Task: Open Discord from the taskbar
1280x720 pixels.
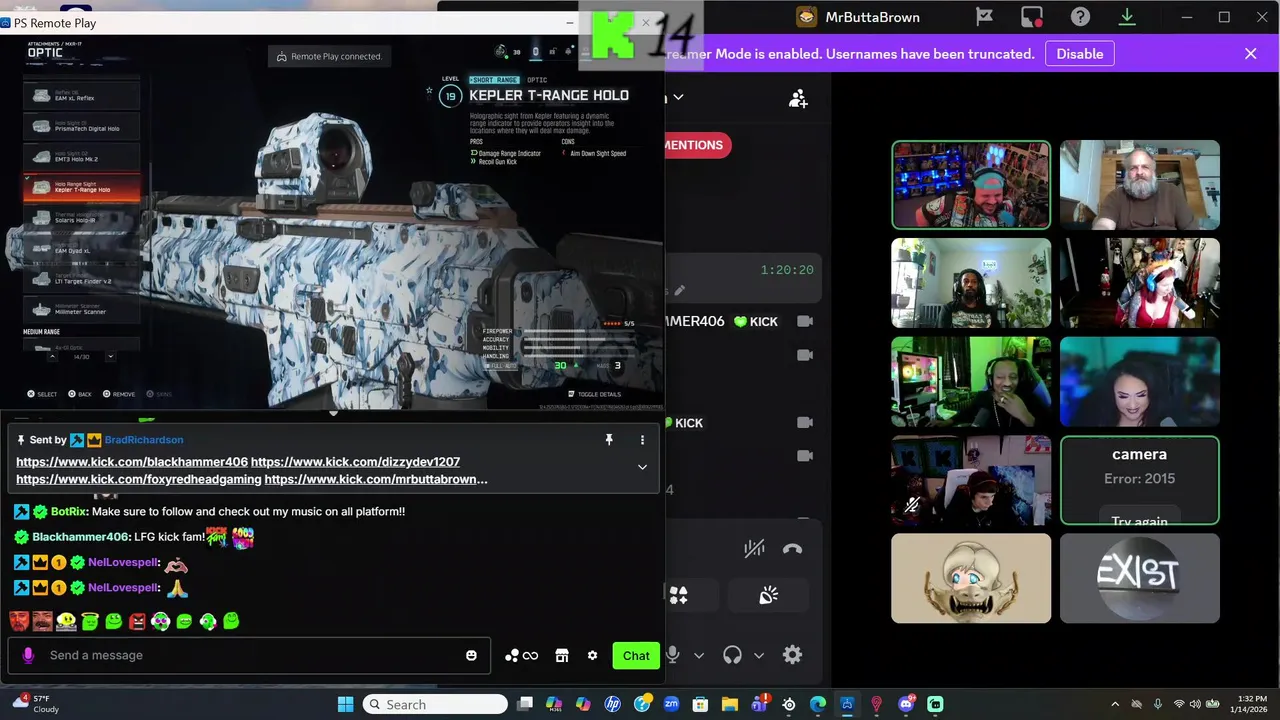Action: click(906, 704)
